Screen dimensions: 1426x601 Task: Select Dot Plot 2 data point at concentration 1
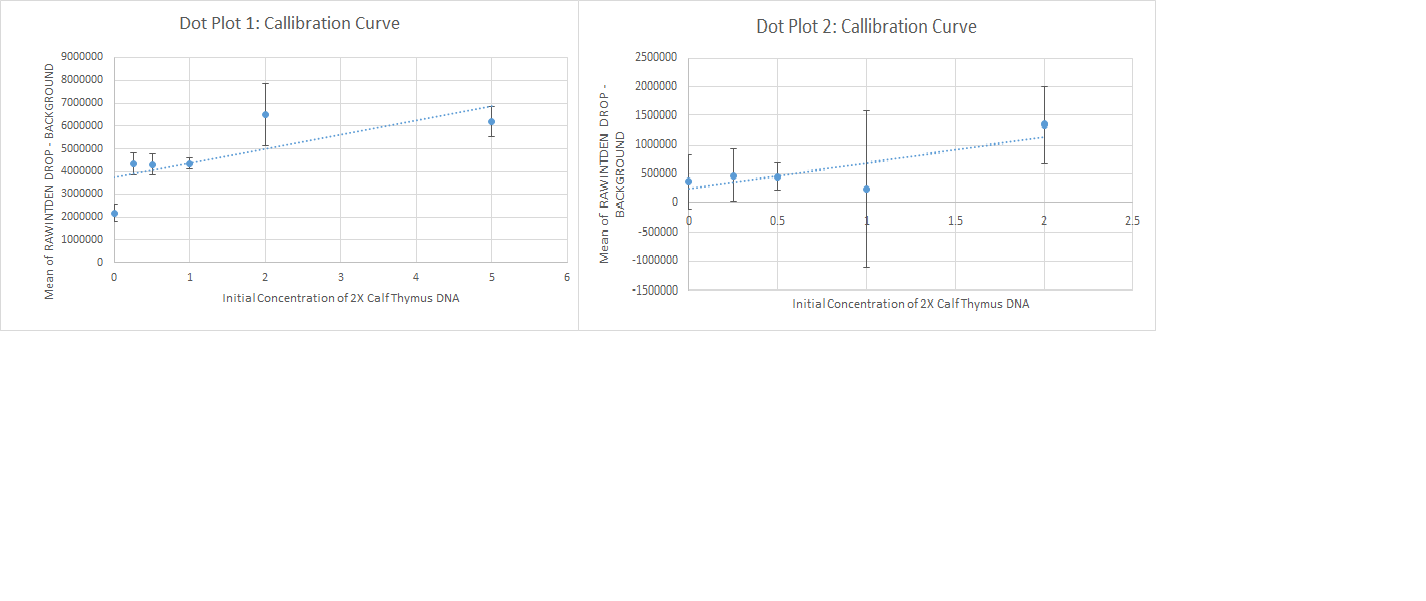(866, 189)
